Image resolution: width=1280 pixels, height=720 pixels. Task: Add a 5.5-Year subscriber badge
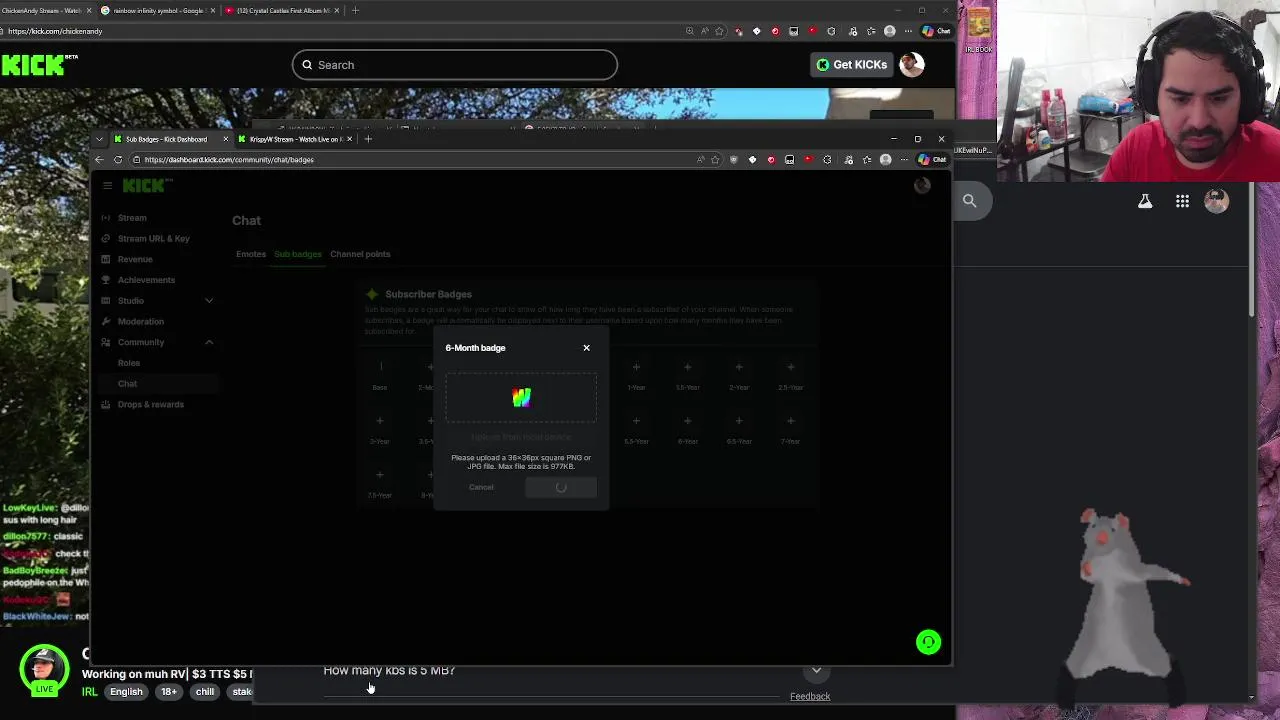pyautogui.click(x=636, y=421)
